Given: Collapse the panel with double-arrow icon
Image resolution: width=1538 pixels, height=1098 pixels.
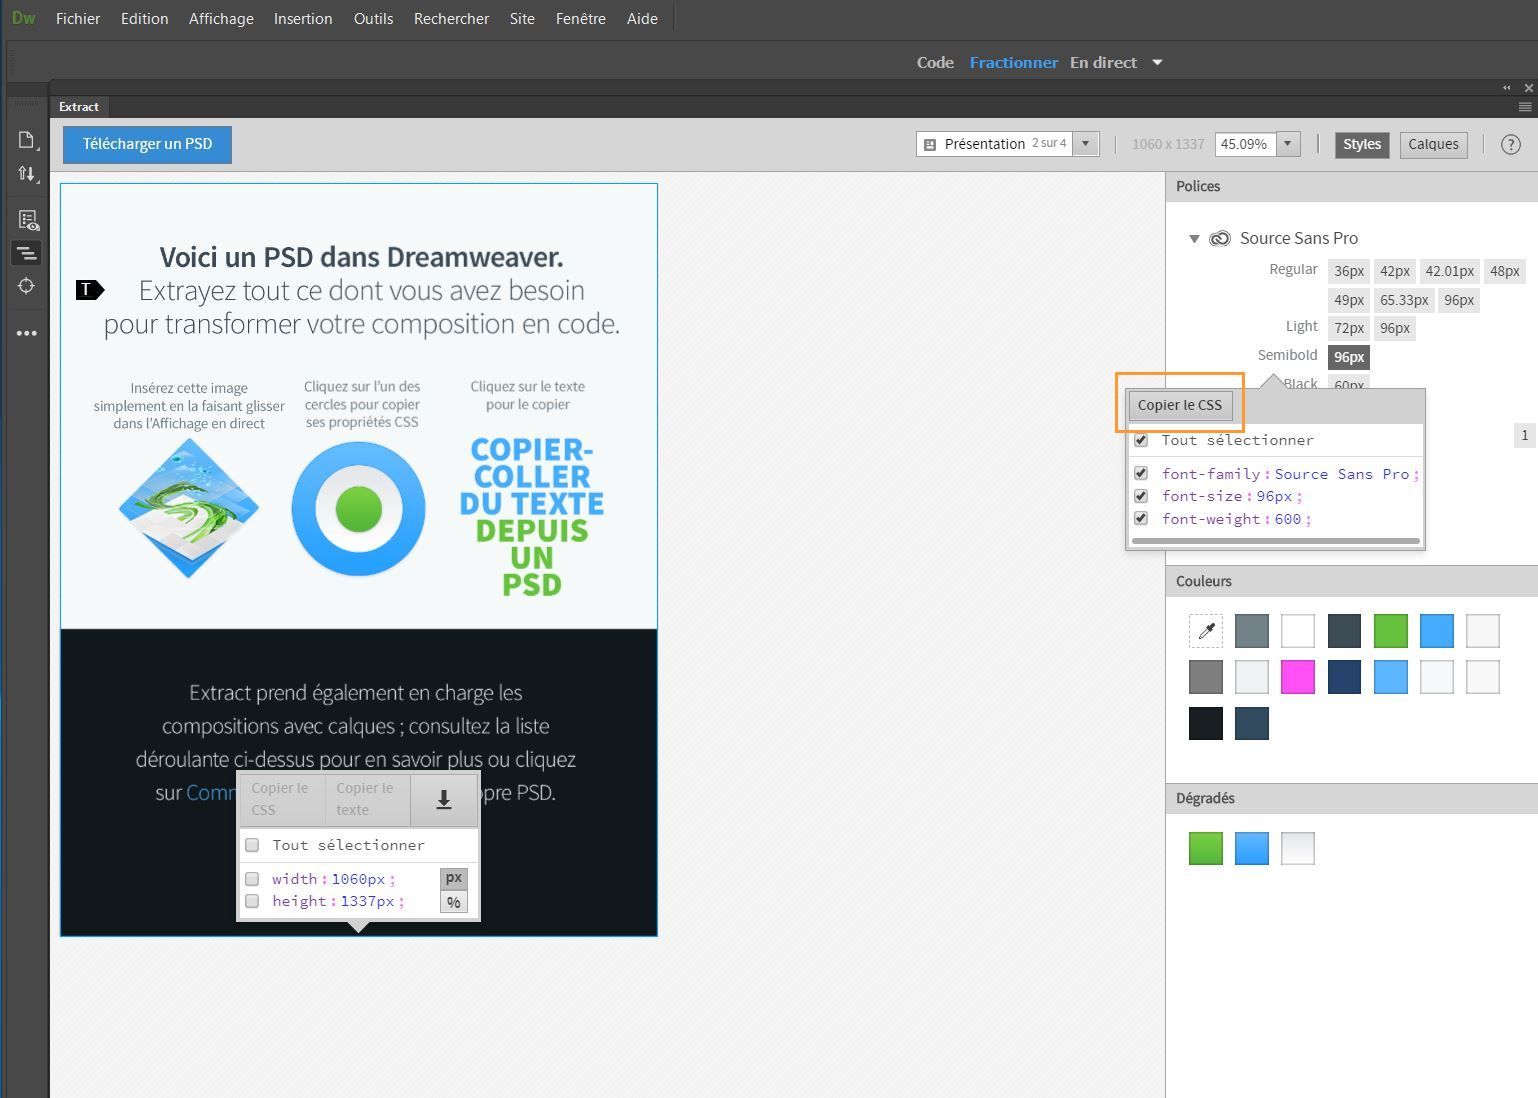Looking at the screenshot, I should point(1507,88).
